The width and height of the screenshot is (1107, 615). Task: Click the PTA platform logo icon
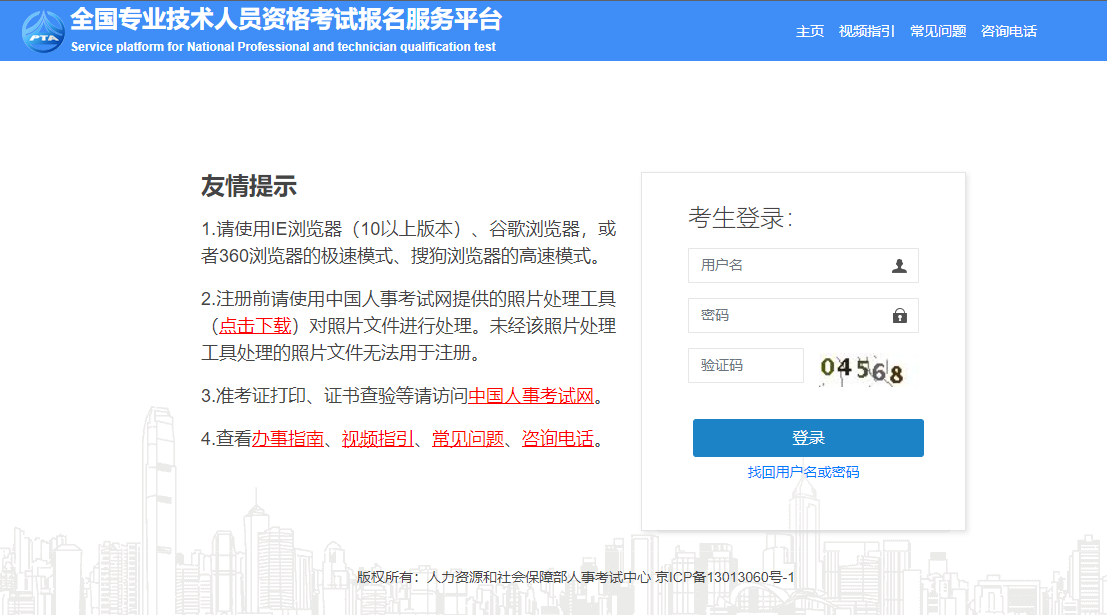(x=41, y=29)
